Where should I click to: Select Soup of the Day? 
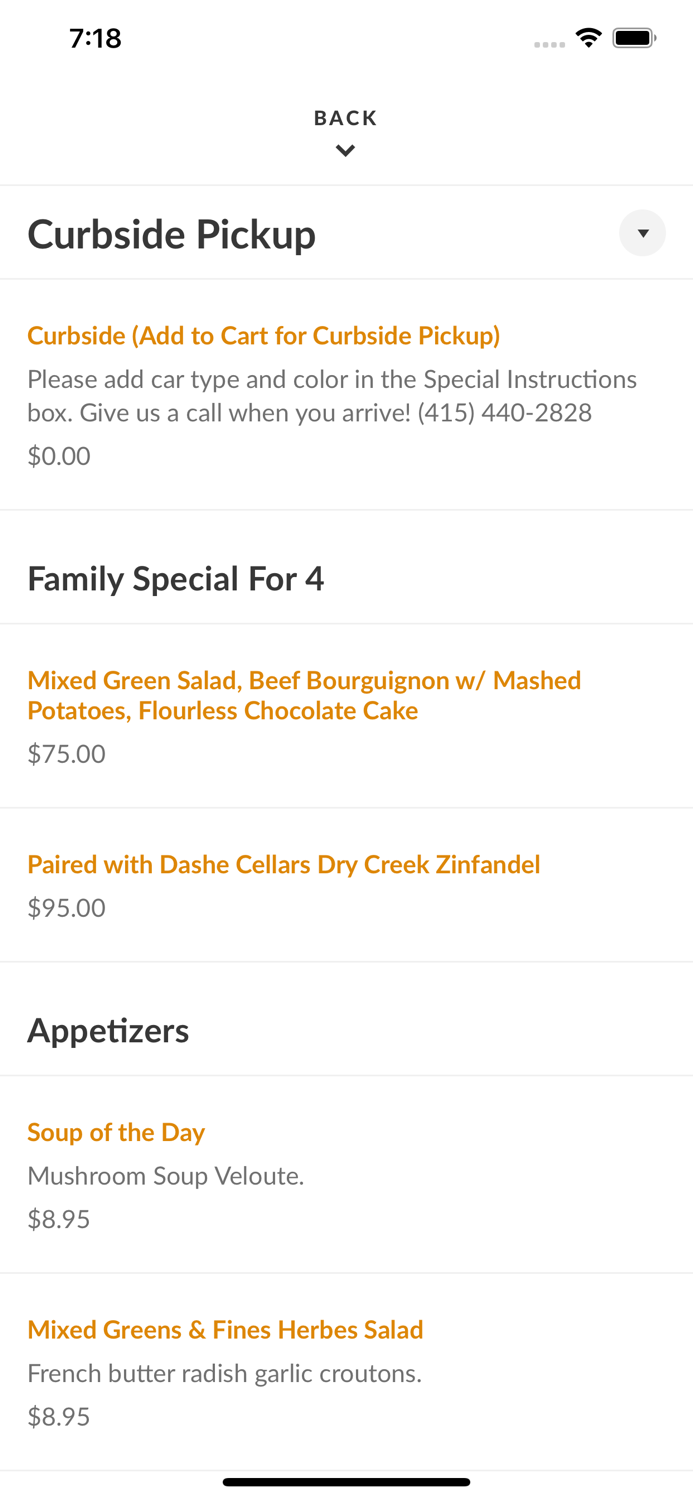(116, 1132)
